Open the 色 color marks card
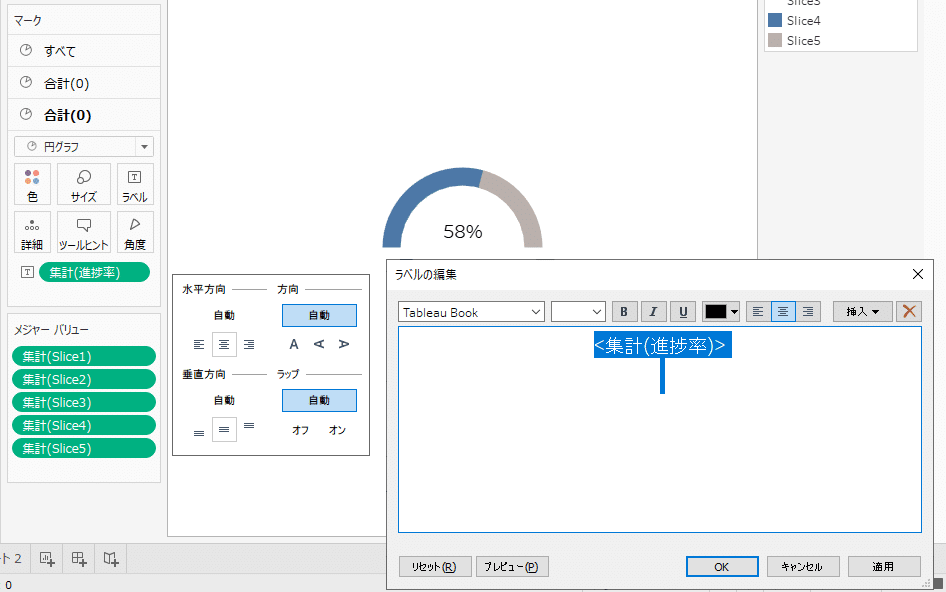Viewport: 946px width, 592px height. (32, 184)
